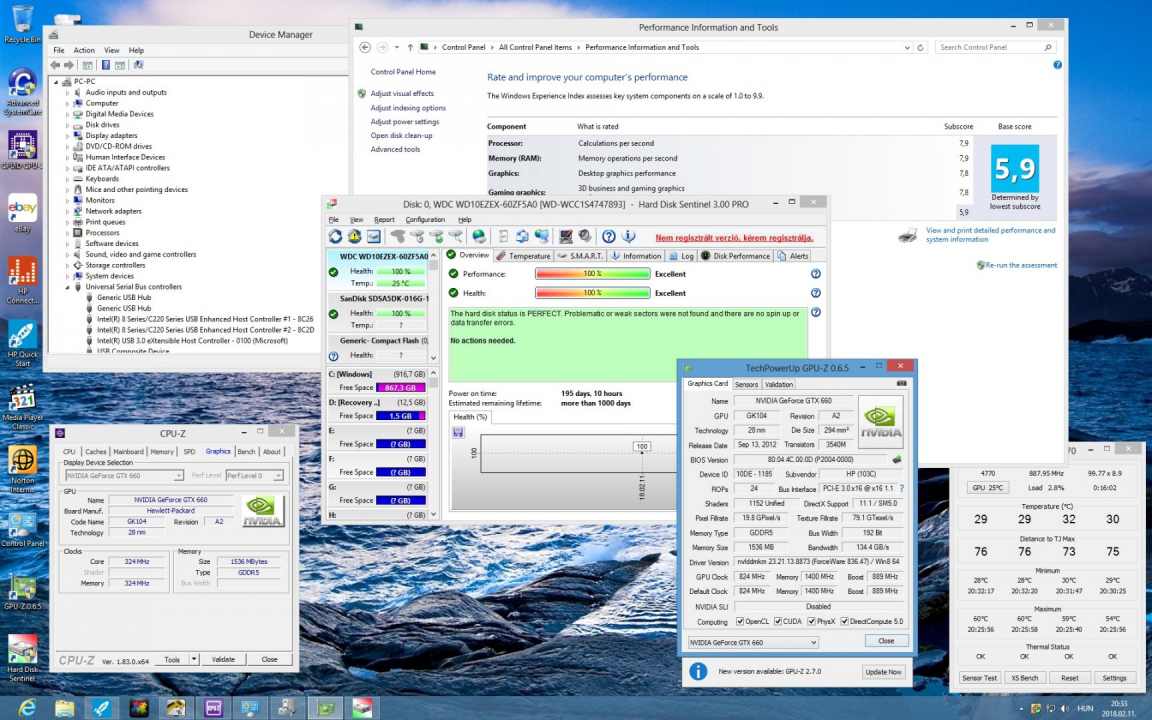Viewport: 1152px width, 720px height.
Task: Click the blue info 'i' icon in Hard Disk Sentinel toolbar
Action: pos(628,237)
